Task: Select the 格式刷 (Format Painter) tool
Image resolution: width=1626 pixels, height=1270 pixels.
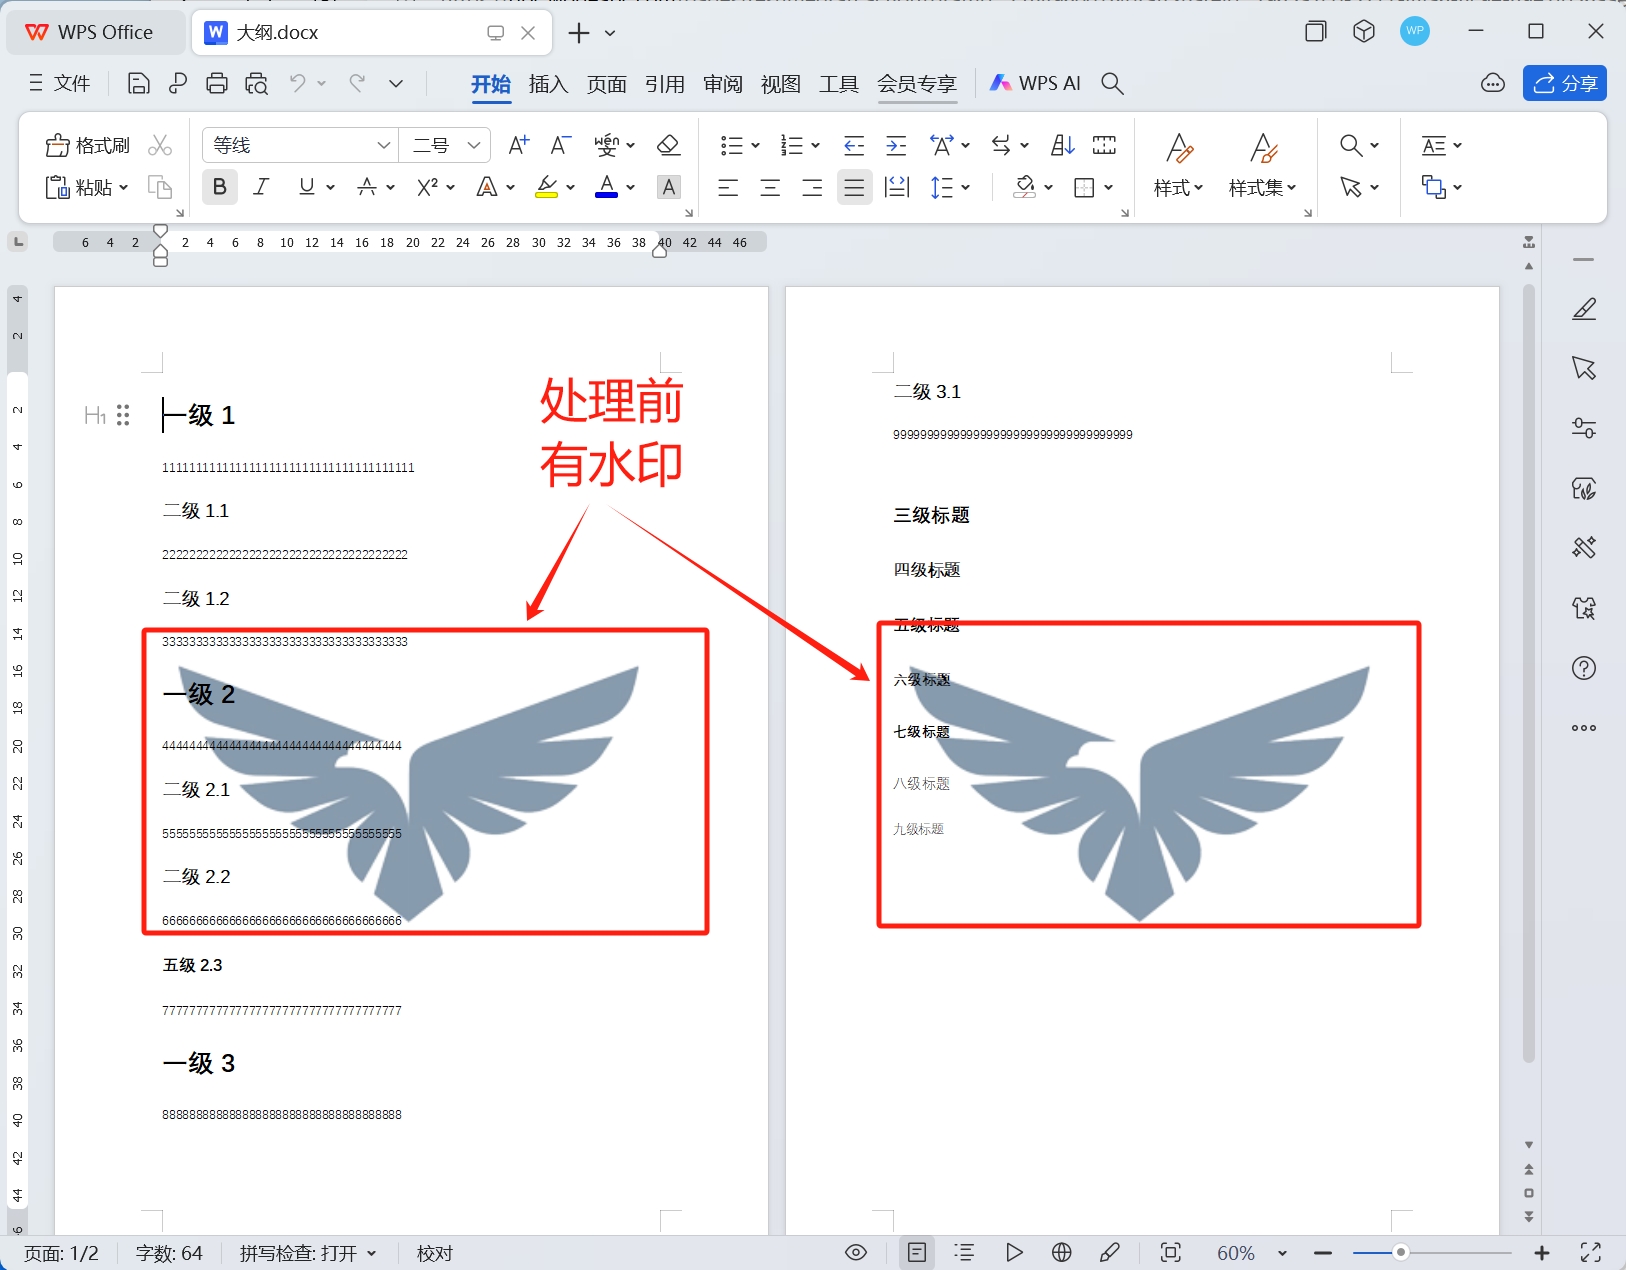Action: click(x=88, y=145)
